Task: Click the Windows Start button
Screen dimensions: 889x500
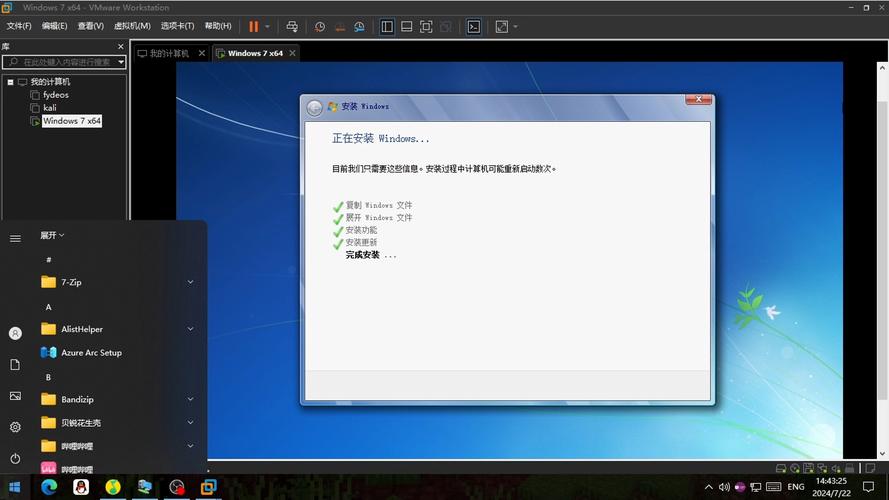Action: [15, 487]
